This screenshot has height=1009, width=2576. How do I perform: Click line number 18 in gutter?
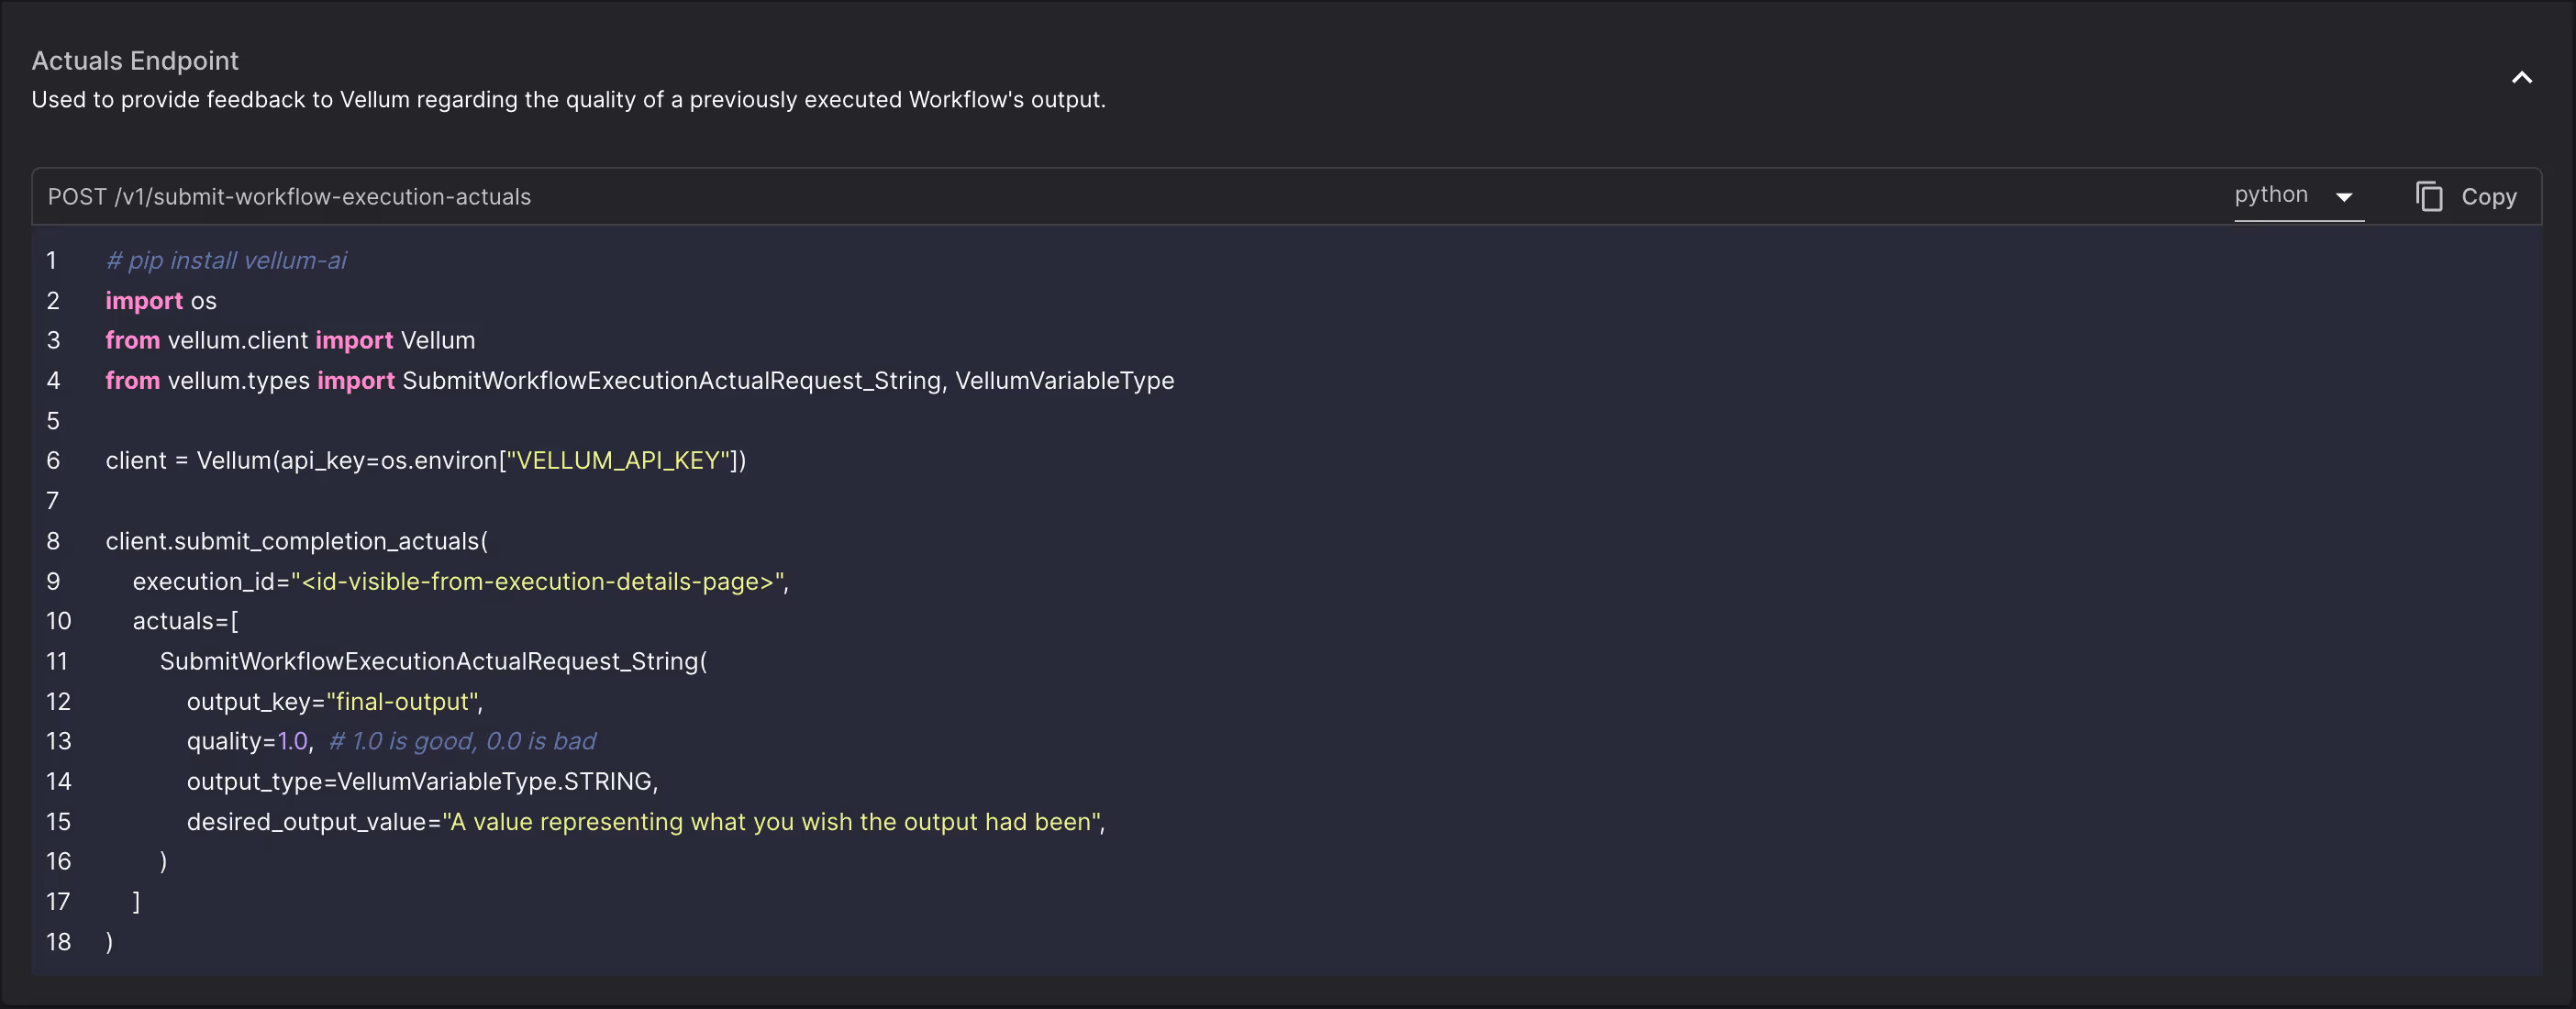coord(58,942)
